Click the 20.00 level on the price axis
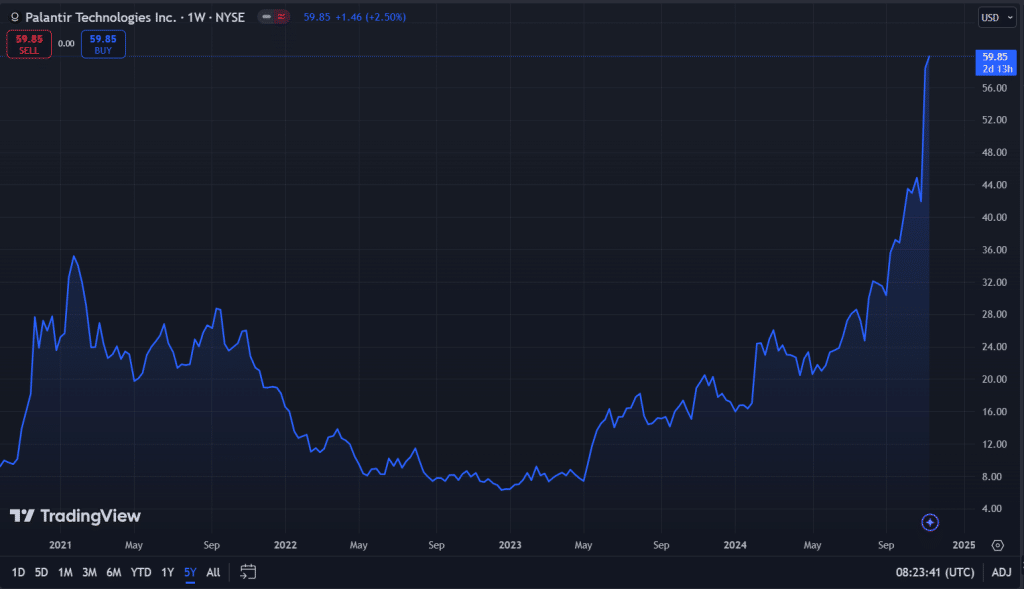The image size is (1024, 589). pyautogui.click(x=995, y=379)
